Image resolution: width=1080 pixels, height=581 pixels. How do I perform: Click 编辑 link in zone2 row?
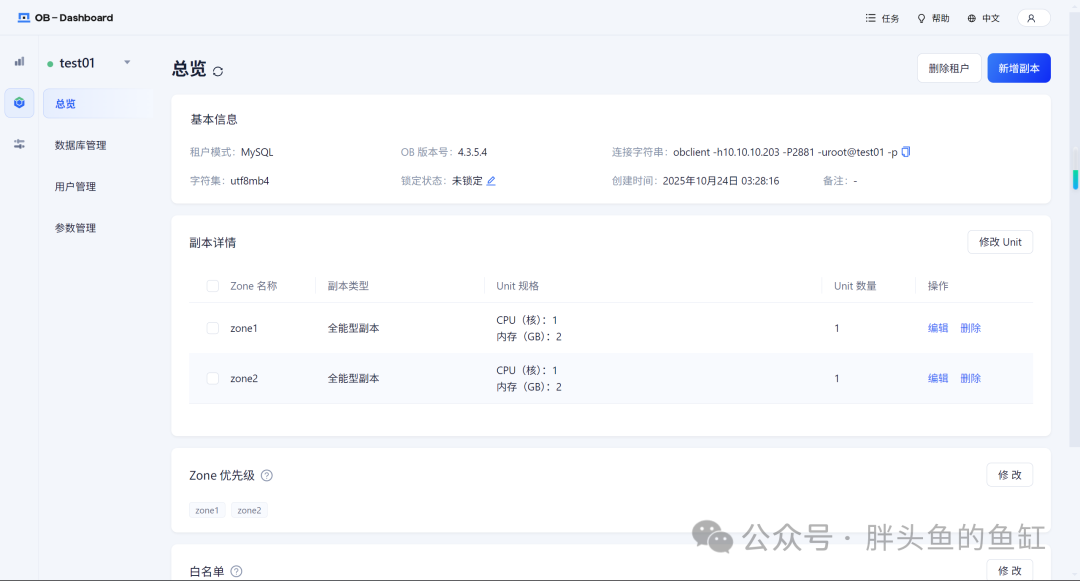click(x=938, y=379)
